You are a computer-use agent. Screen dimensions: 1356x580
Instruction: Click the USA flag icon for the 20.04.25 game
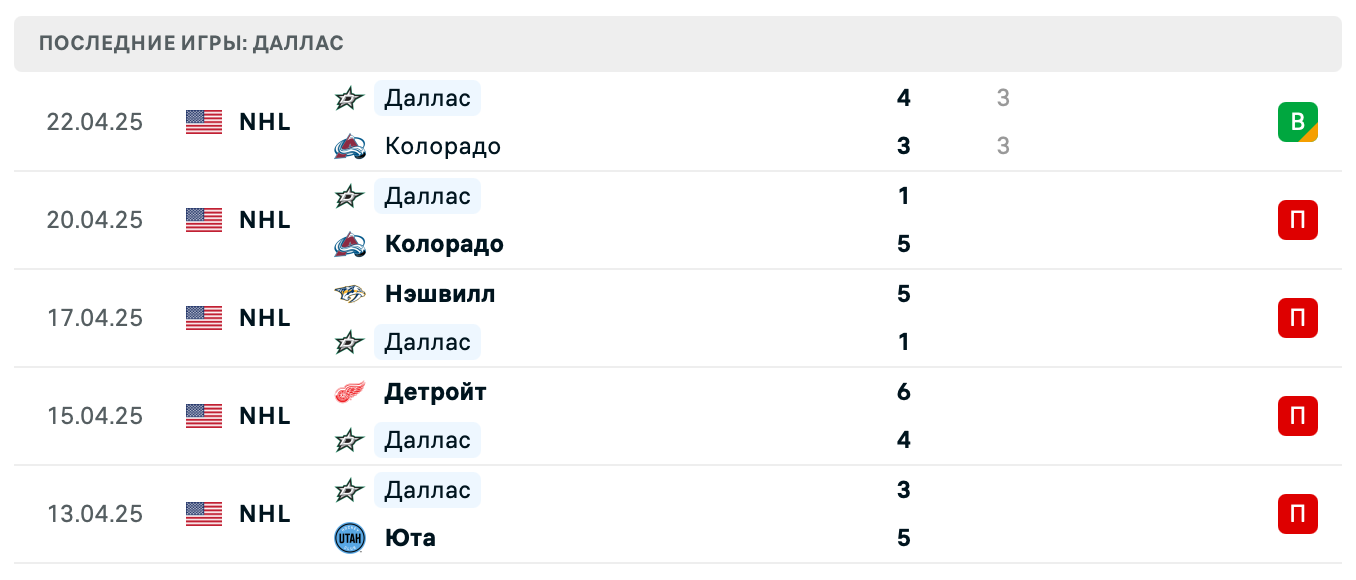(204, 220)
